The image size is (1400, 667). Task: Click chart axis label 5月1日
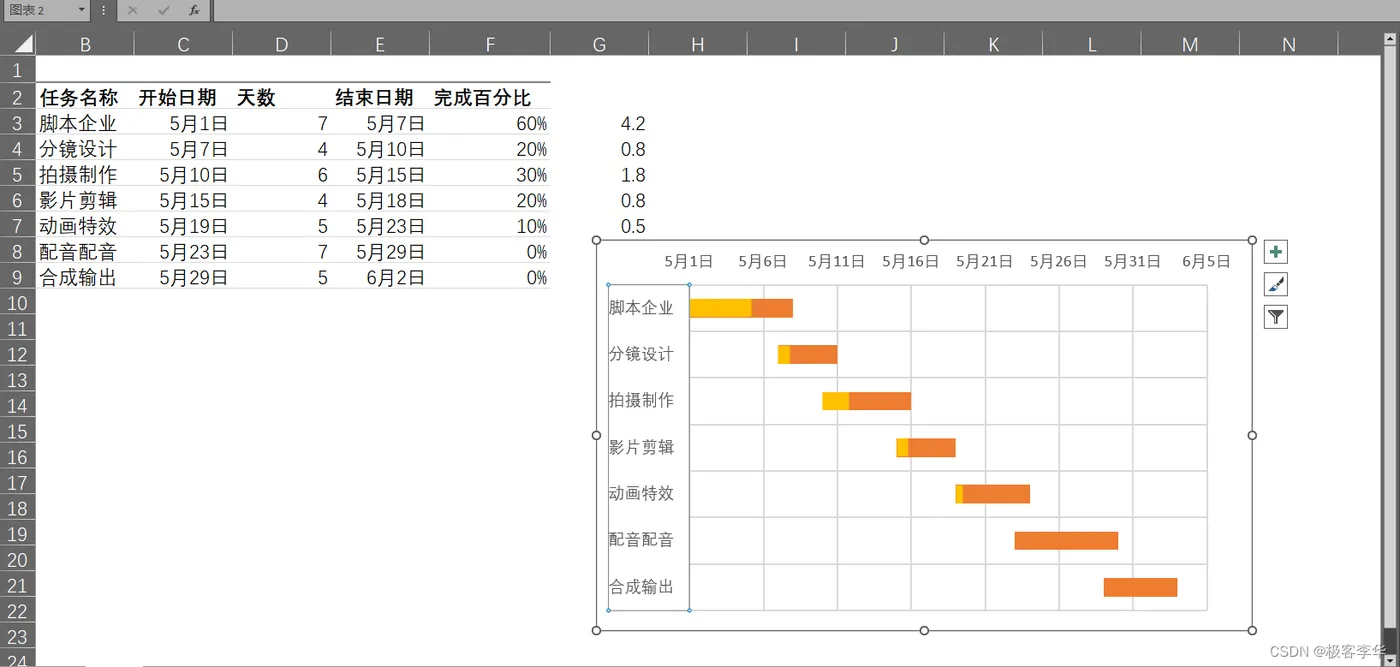click(689, 261)
